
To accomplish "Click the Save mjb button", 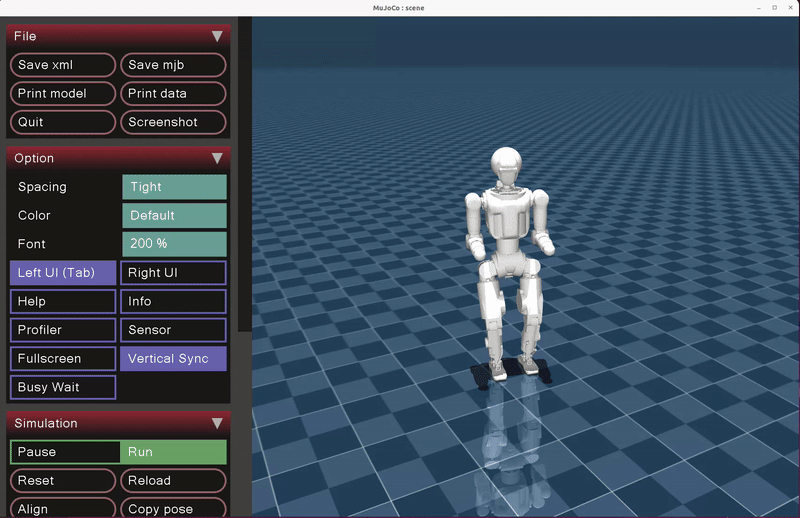I will click(173, 65).
